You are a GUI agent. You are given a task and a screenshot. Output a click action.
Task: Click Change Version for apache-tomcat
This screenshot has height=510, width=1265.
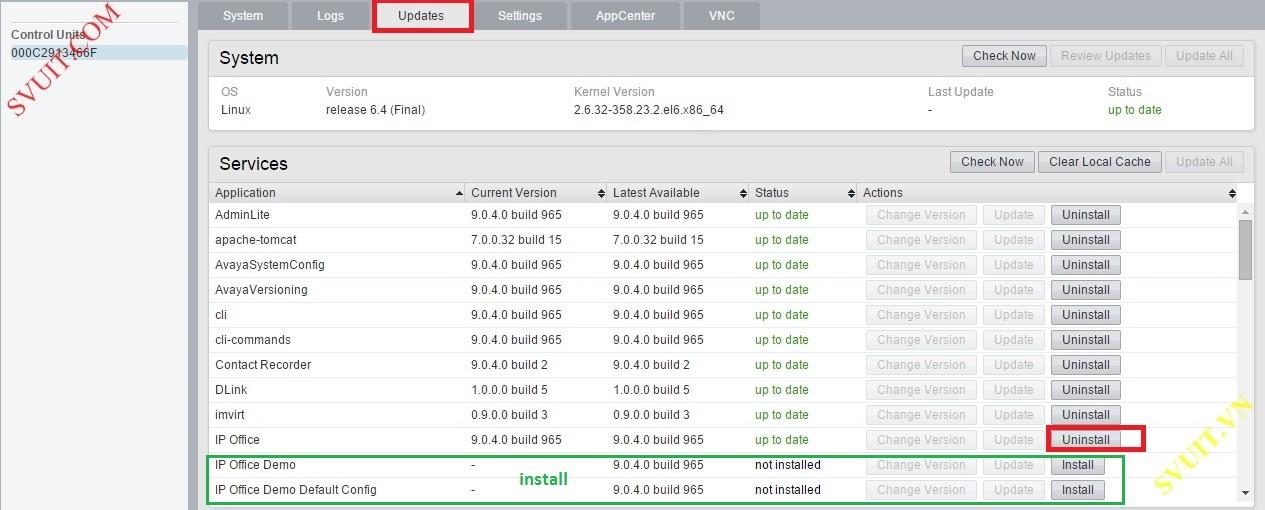point(921,240)
